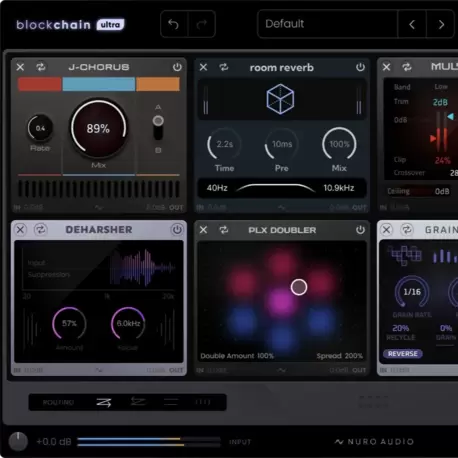Toggle J-Chorus power button
This screenshot has height=458, width=458.
click(177, 67)
